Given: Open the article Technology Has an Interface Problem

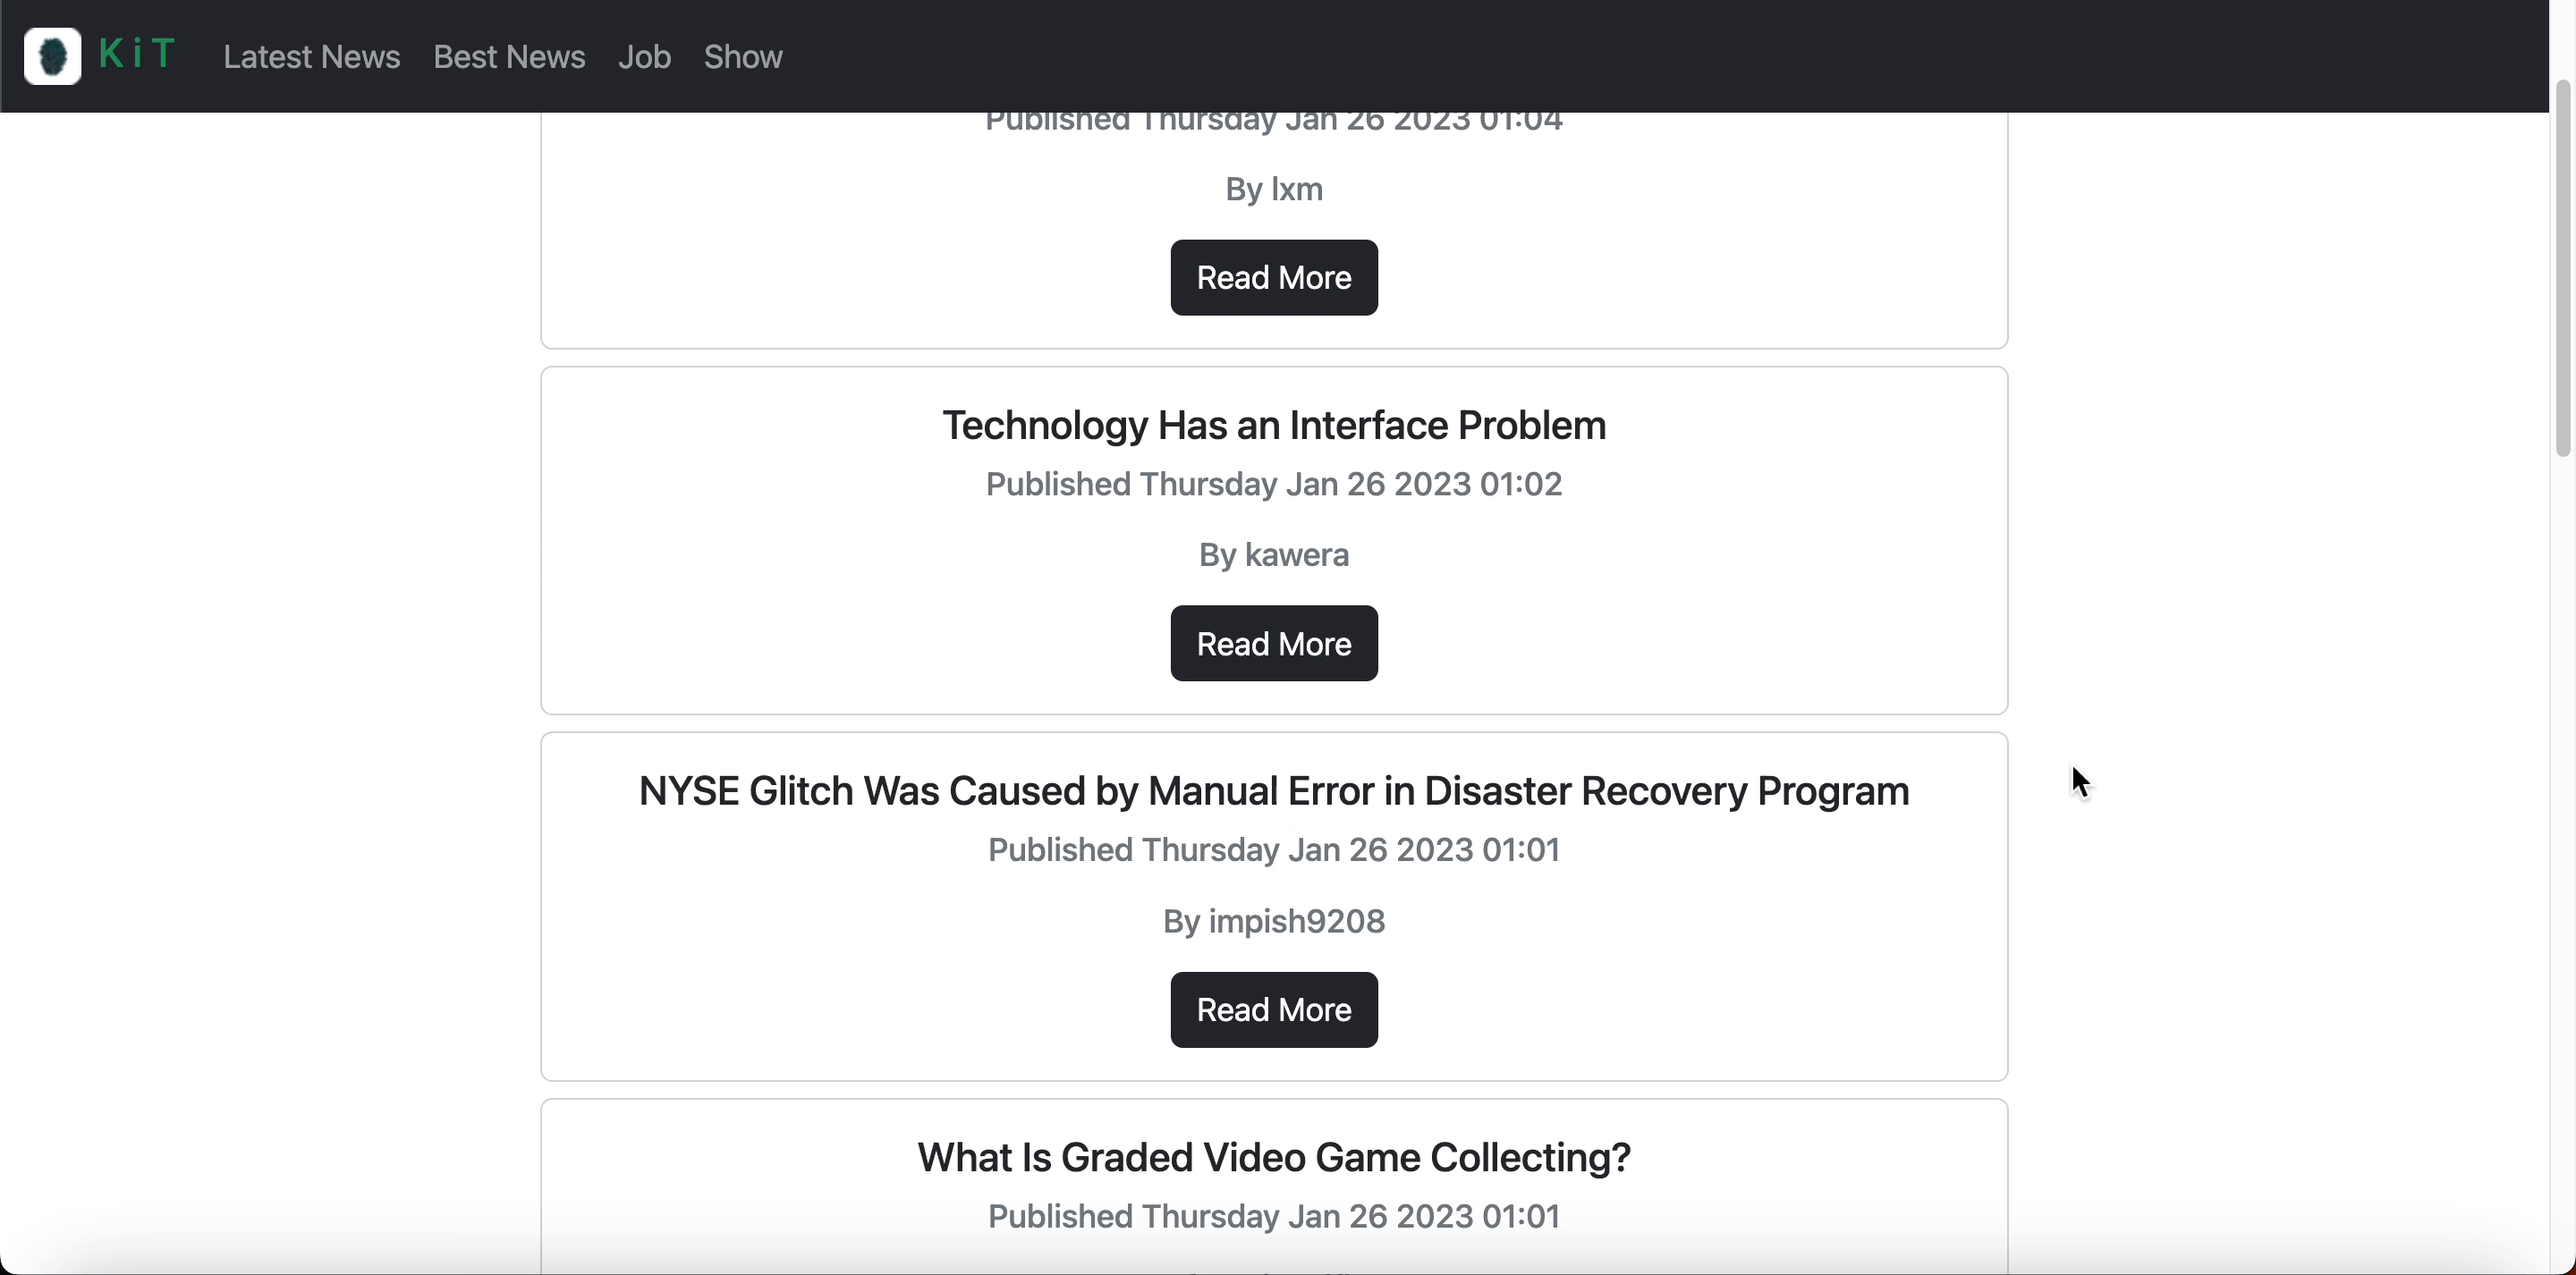Looking at the screenshot, I should click(1273, 425).
